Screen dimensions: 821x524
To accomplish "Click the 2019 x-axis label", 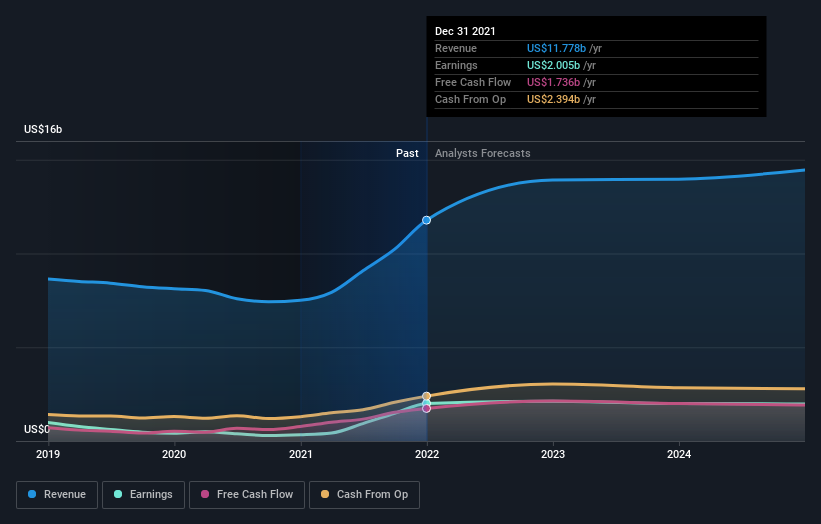I will (48, 454).
